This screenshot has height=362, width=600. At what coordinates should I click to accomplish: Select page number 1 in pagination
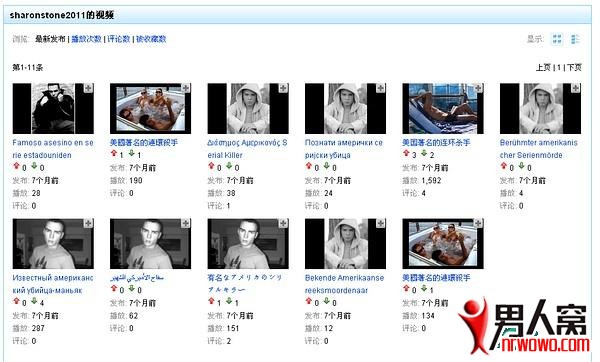(x=559, y=67)
